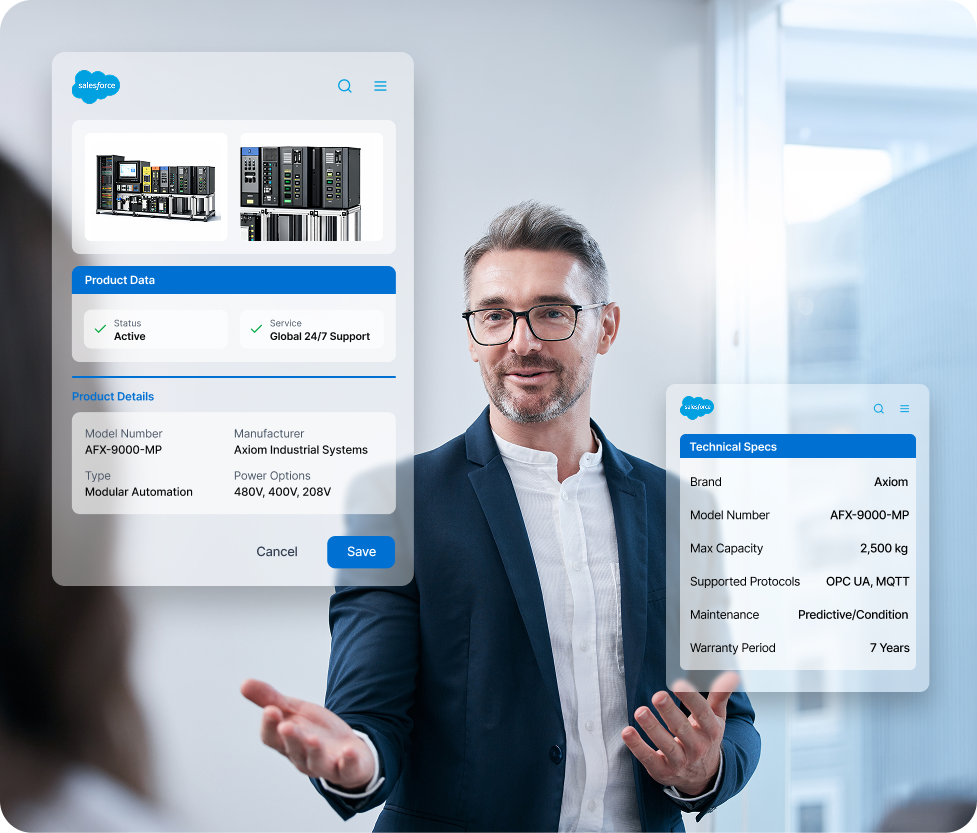
Task: Select the close-up rack module thumbnail
Action: point(312,187)
